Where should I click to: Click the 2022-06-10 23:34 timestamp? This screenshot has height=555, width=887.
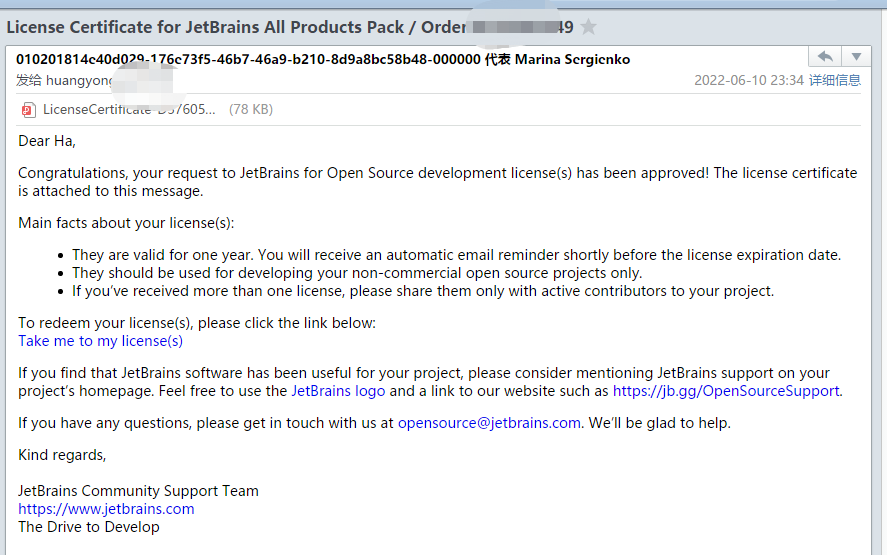pyautogui.click(x=748, y=80)
